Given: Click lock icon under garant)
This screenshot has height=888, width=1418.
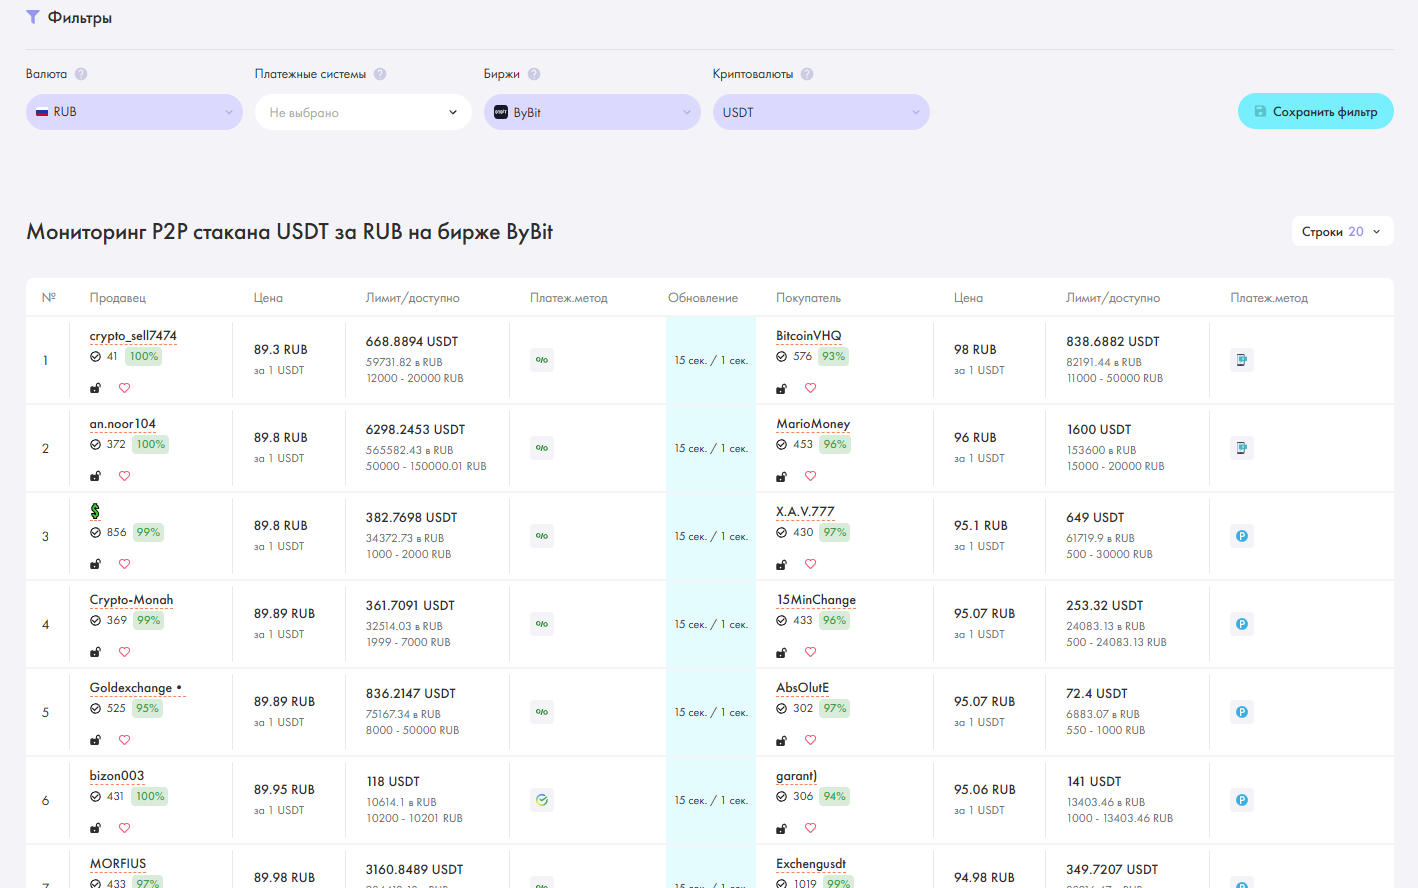Looking at the screenshot, I should coord(781,828).
